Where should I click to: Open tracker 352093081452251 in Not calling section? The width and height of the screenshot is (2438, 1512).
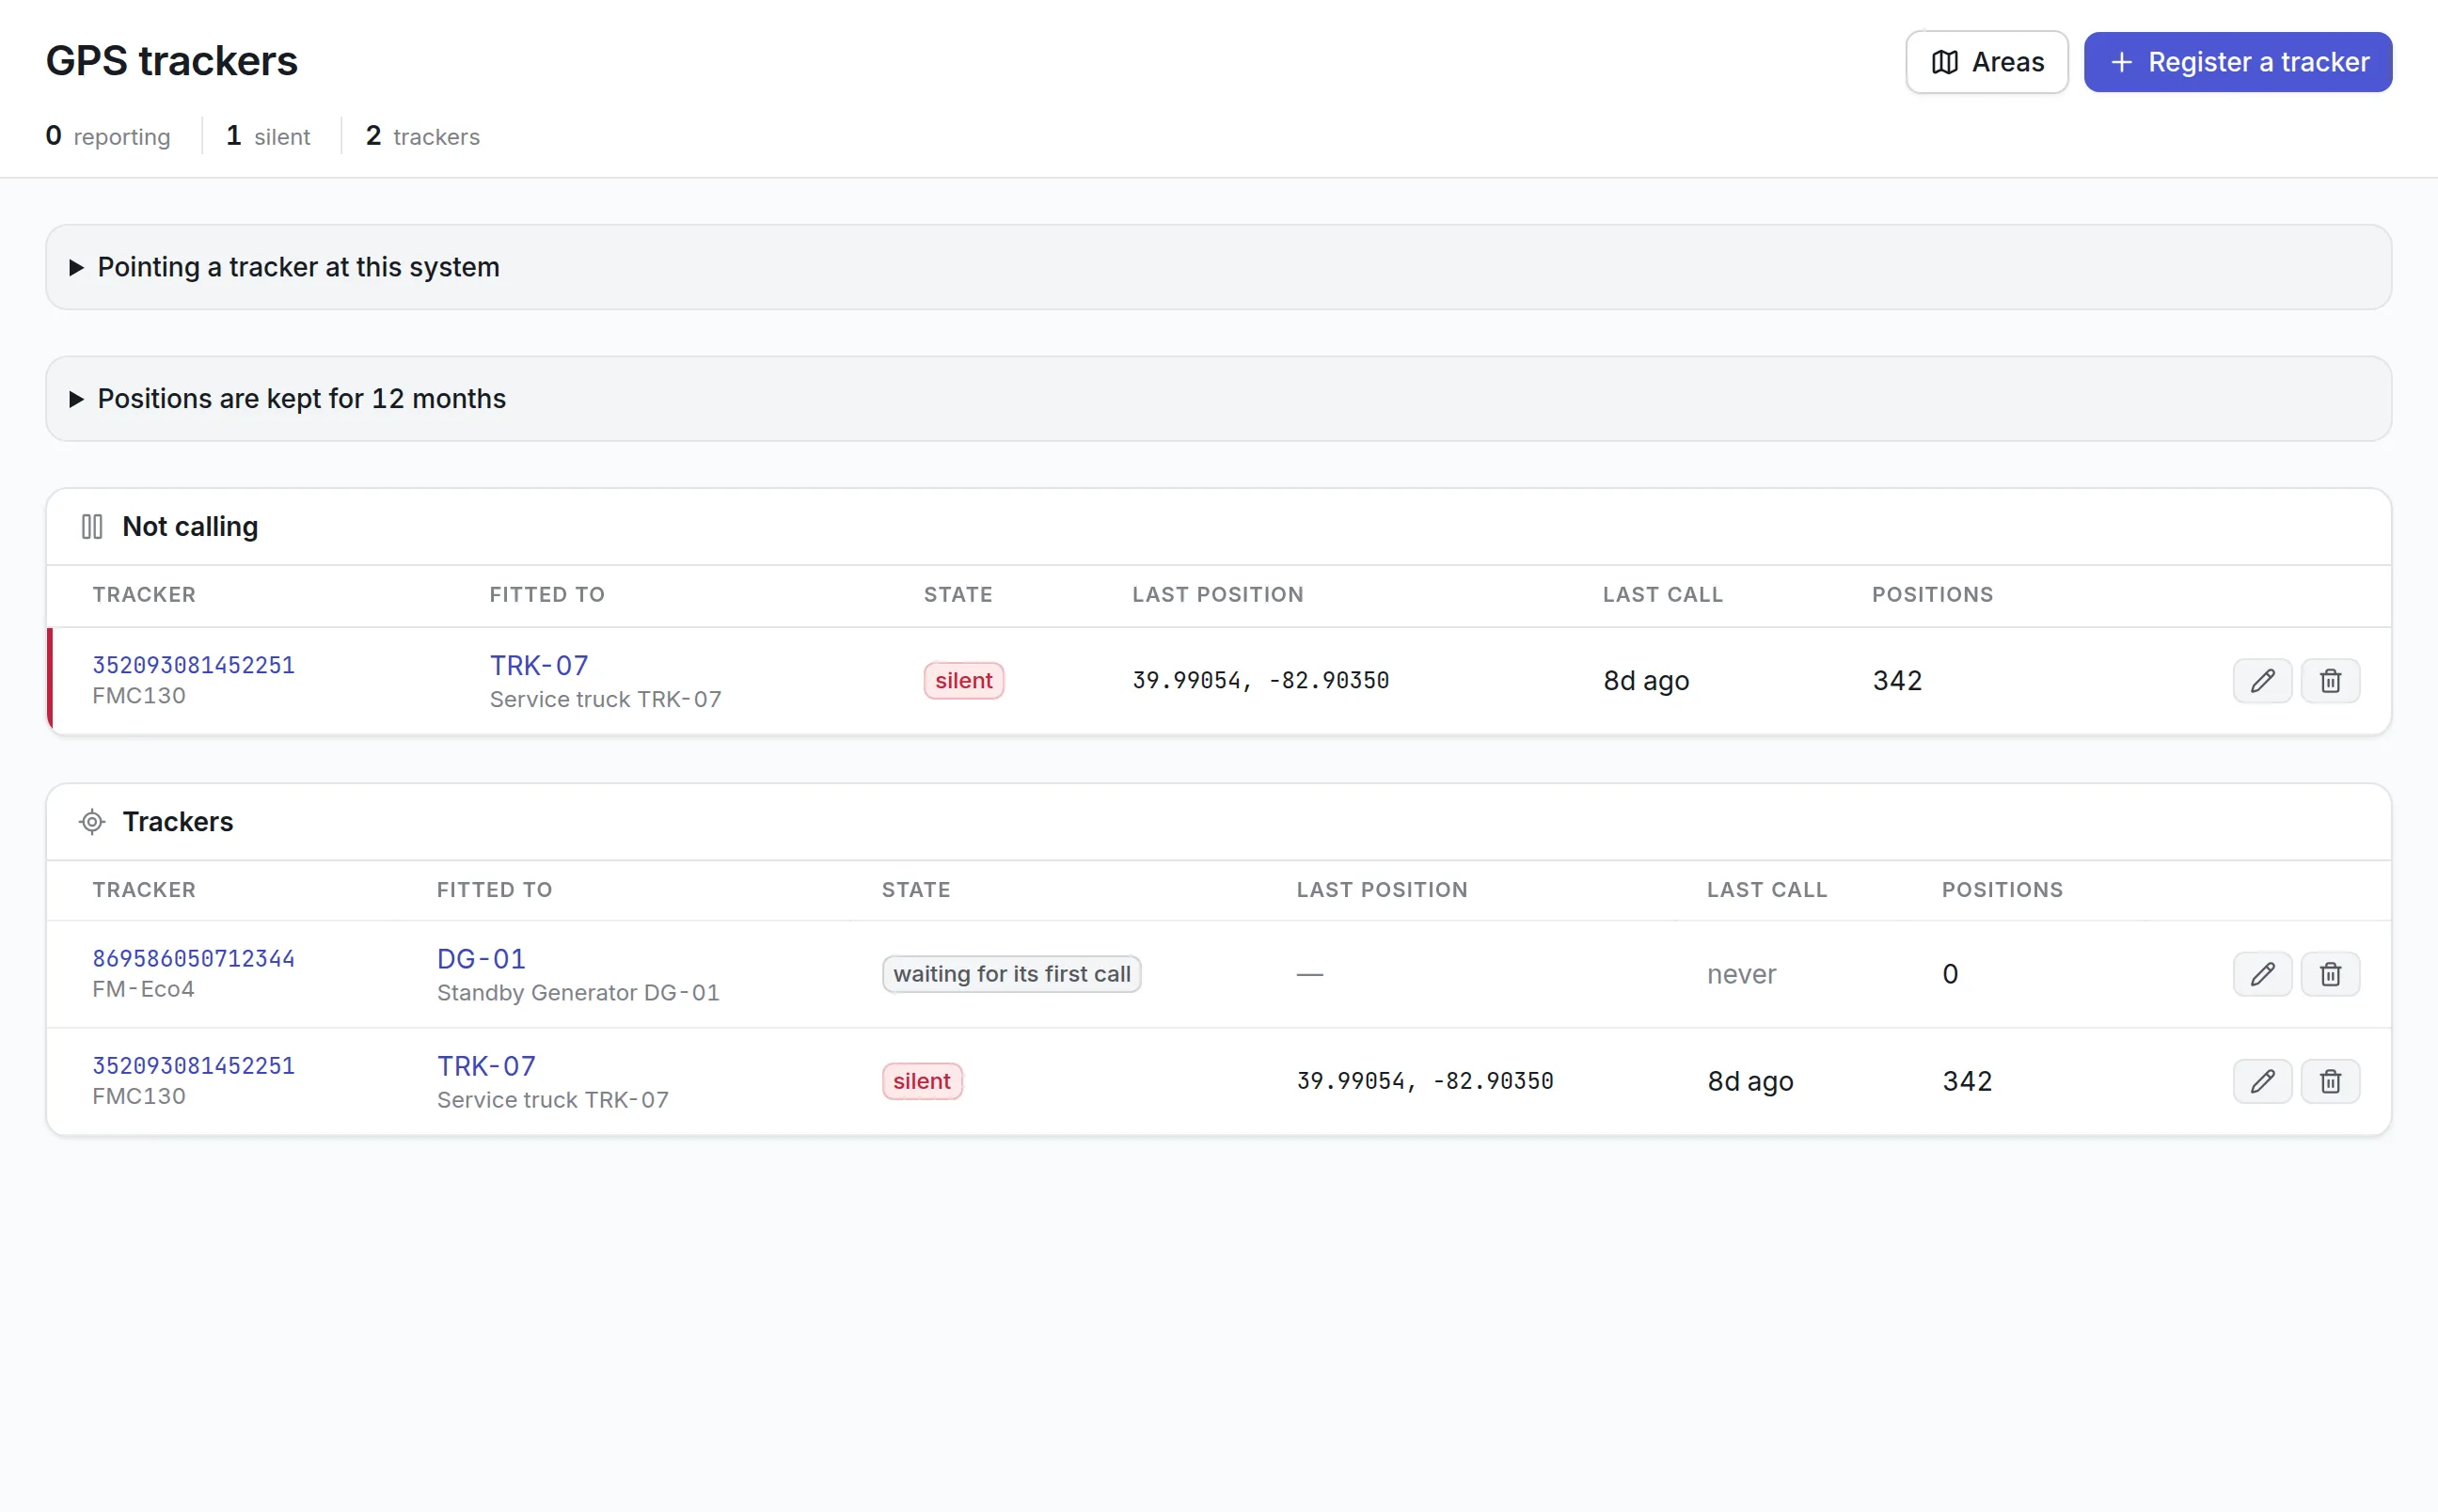(x=194, y=665)
